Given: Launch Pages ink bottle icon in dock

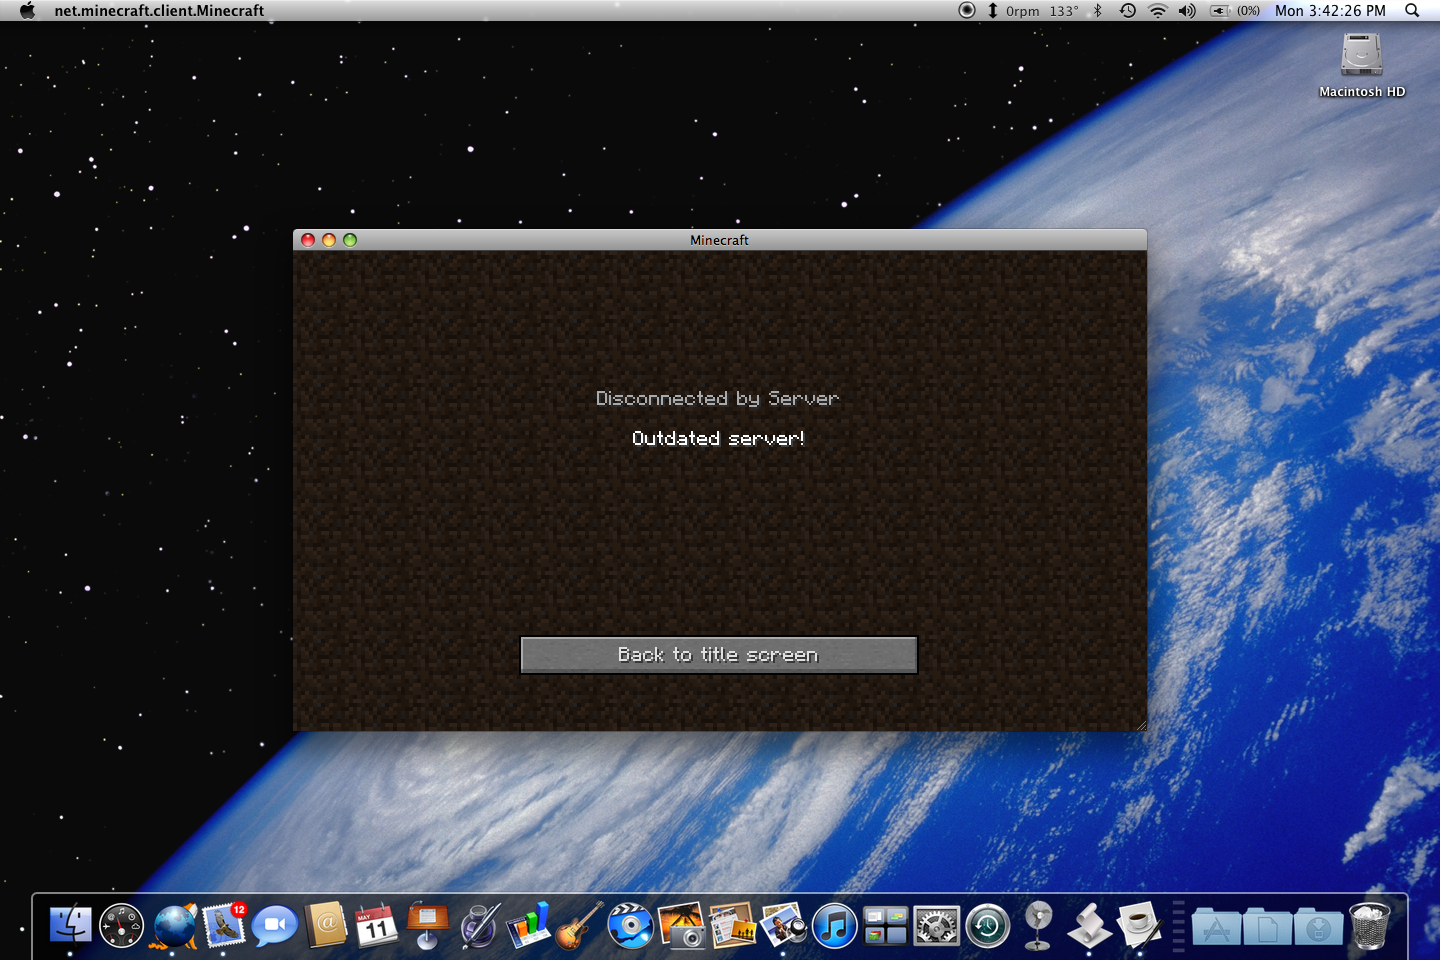Looking at the screenshot, I should pos(479,925).
